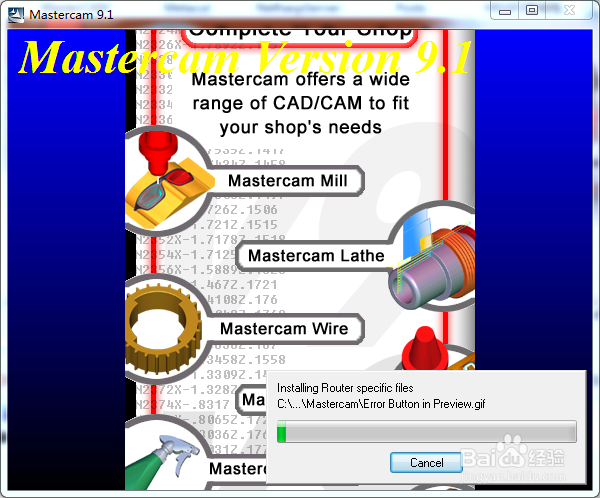Screen dimensions: 600x498
Task: Click the 'Mastercam Version 9.1' yellow heading
Action: point(245,57)
